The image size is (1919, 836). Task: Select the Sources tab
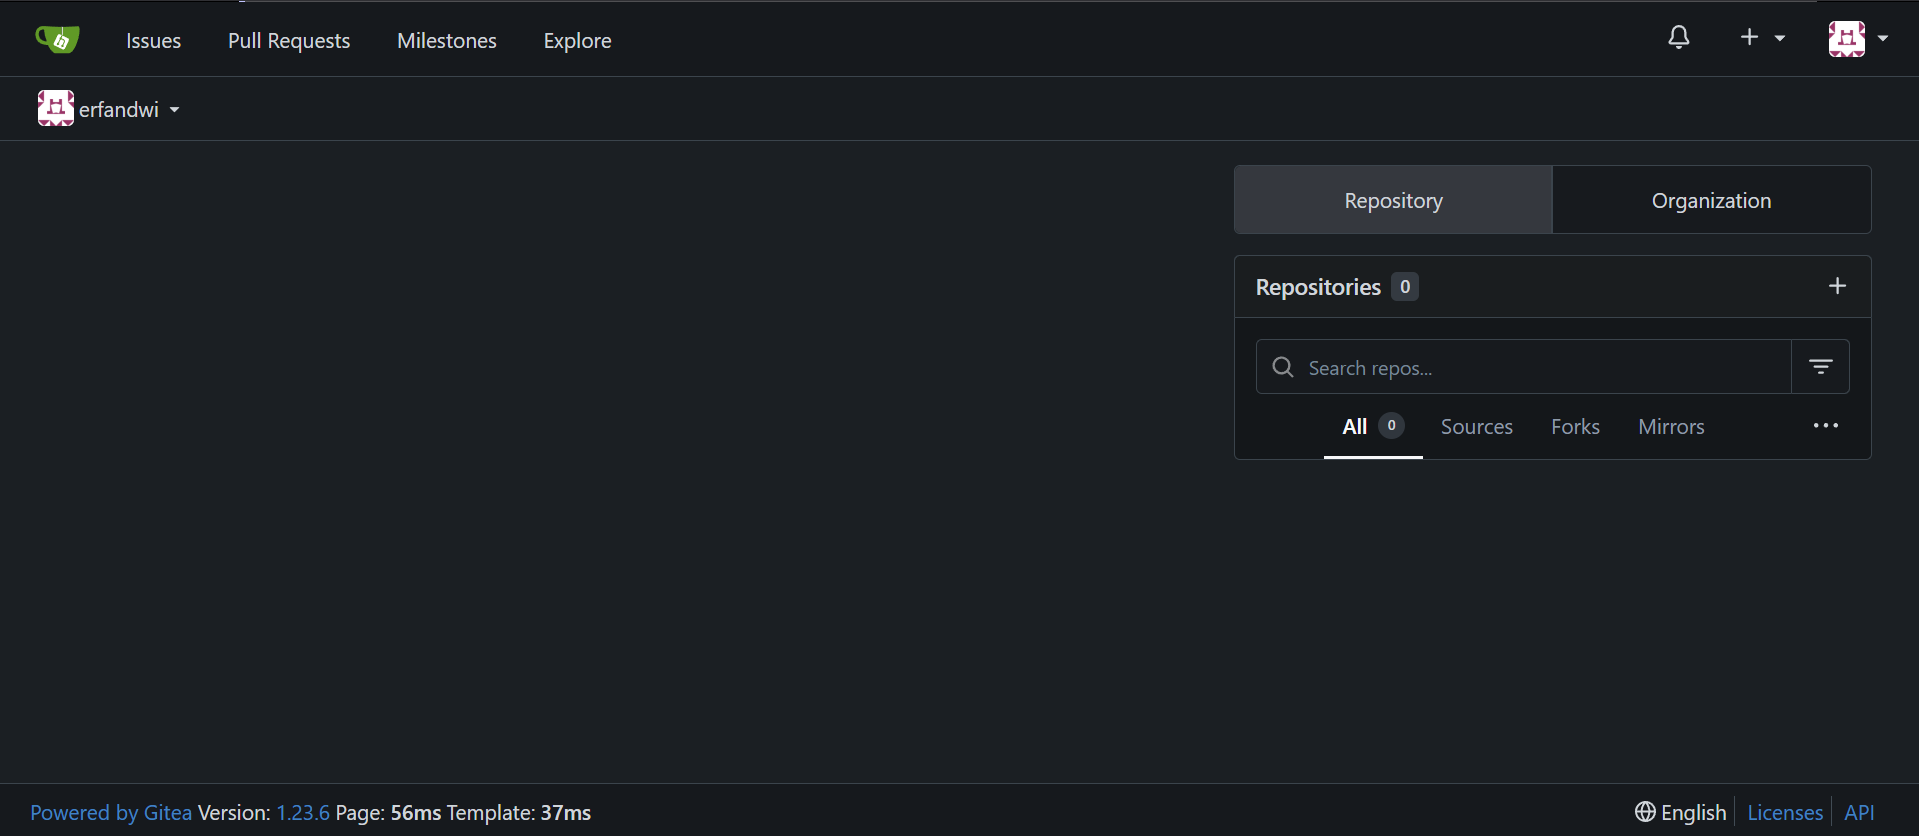(x=1476, y=427)
